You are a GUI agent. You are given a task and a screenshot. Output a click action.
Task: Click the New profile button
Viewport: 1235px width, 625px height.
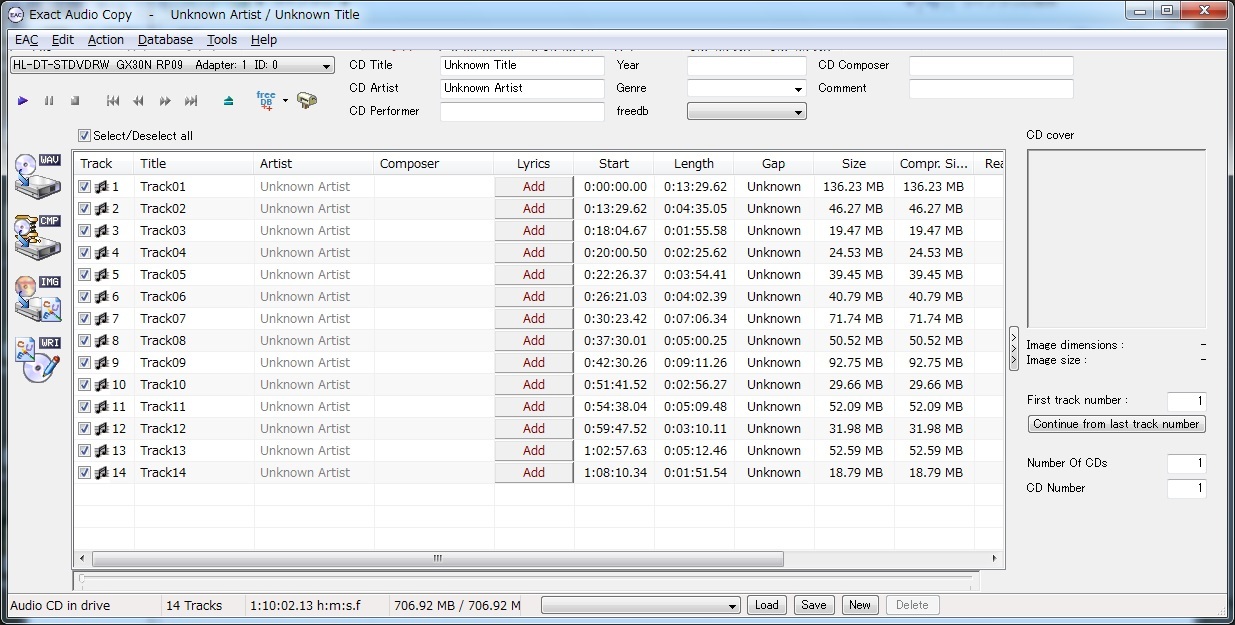point(860,605)
